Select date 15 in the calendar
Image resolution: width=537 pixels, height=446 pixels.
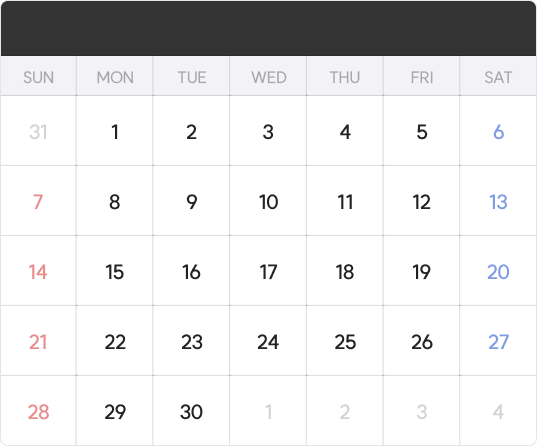[x=114, y=272]
